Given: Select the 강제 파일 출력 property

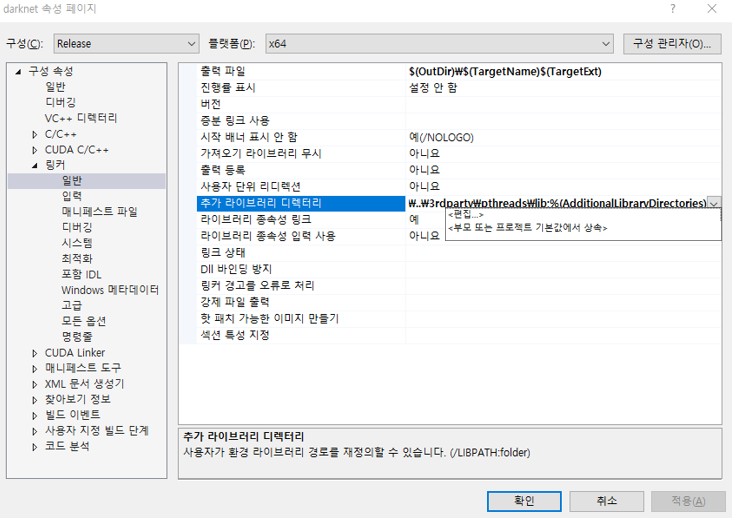Looking at the screenshot, I should pyautogui.click(x=459, y=302).
